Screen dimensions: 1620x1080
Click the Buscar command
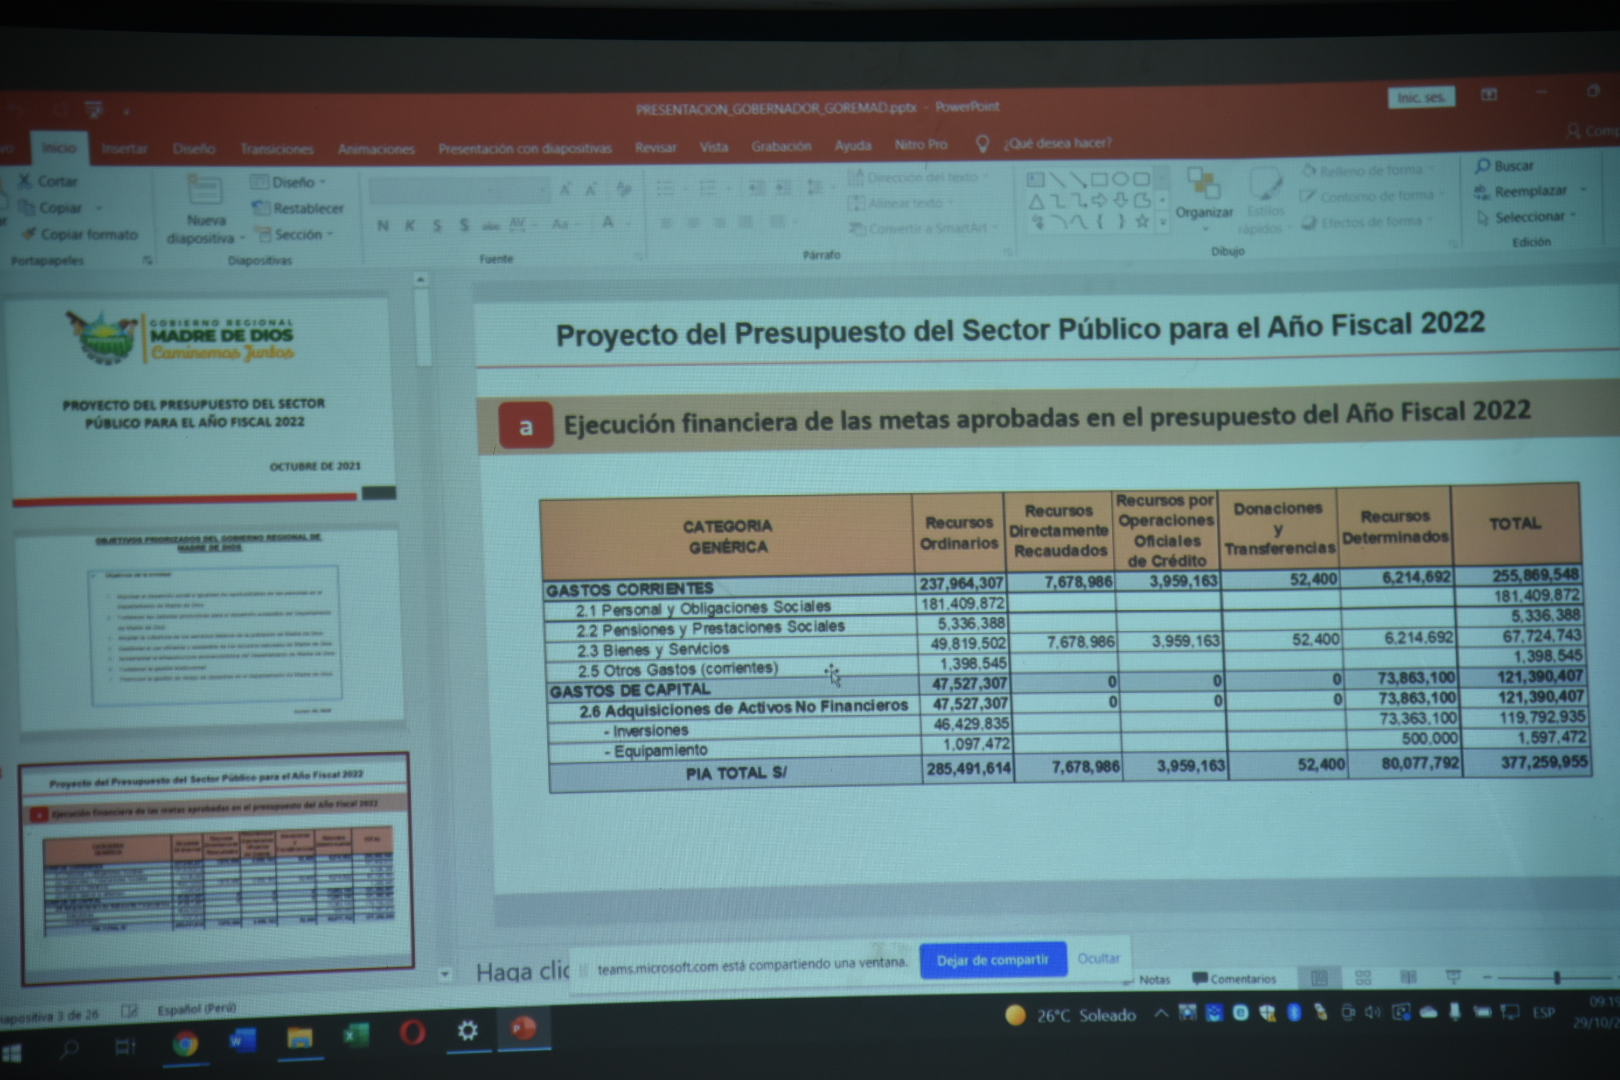click(1505, 166)
